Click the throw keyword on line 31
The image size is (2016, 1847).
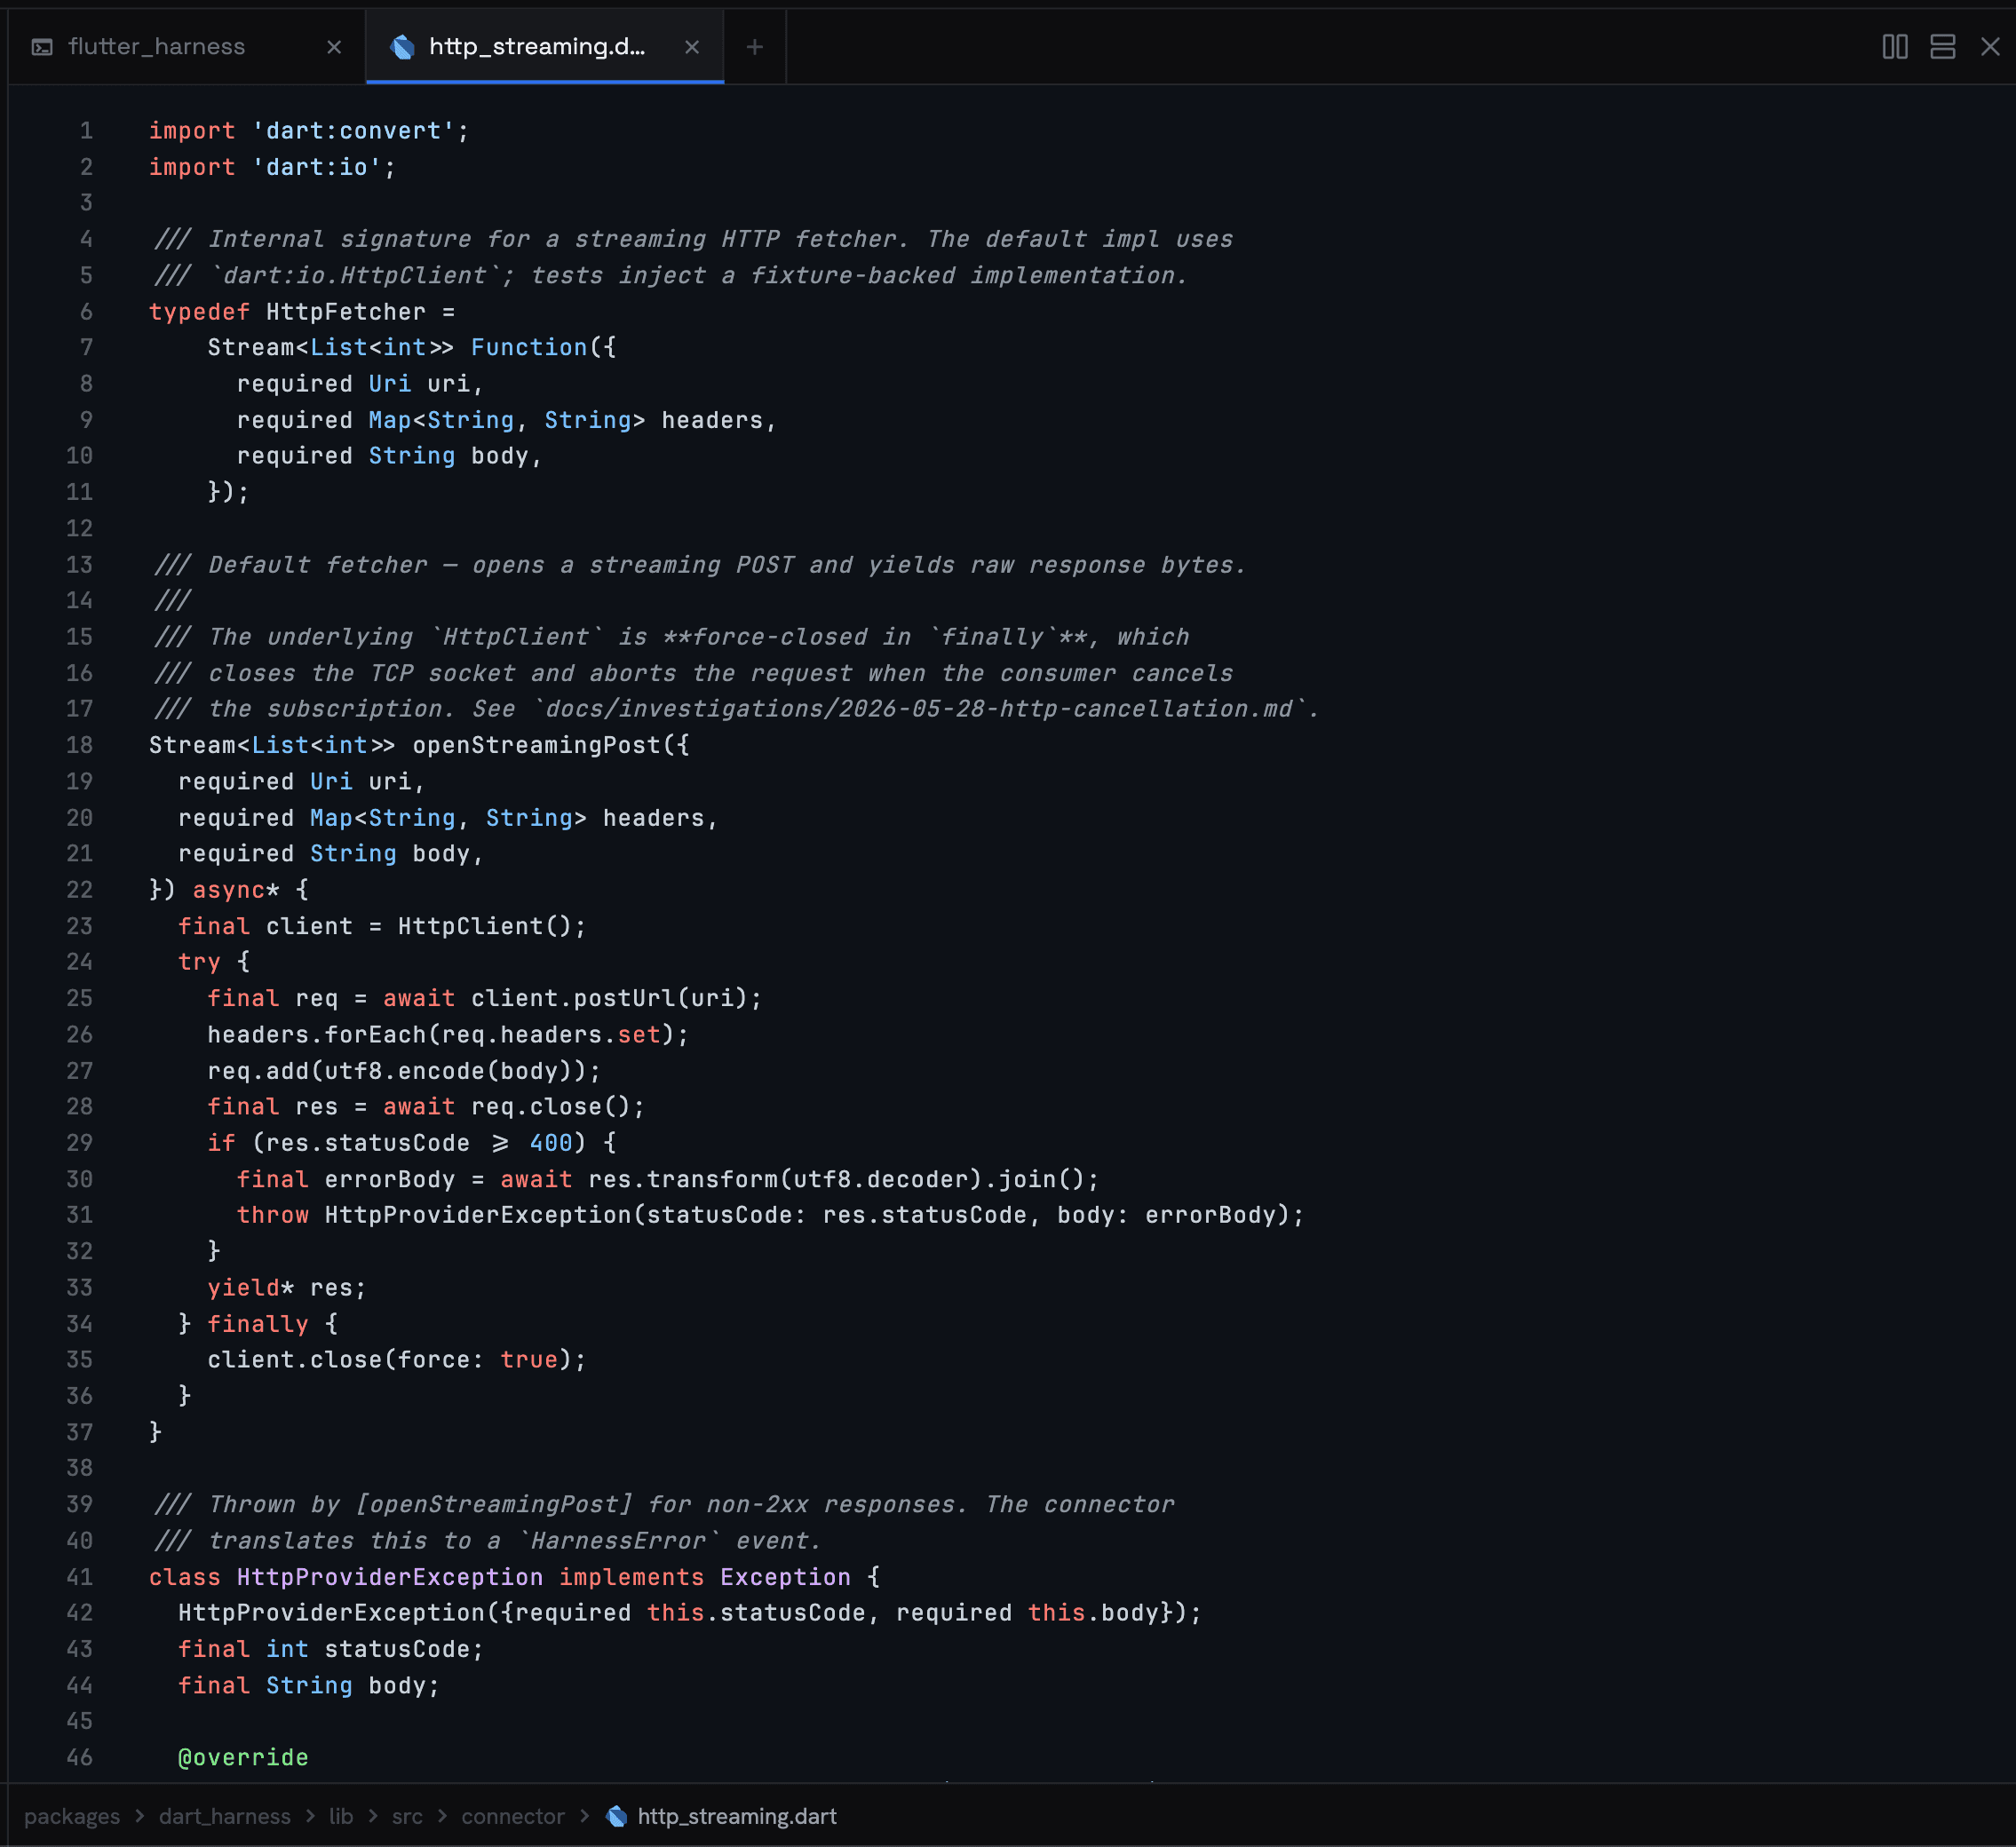pyautogui.click(x=273, y=1215)
